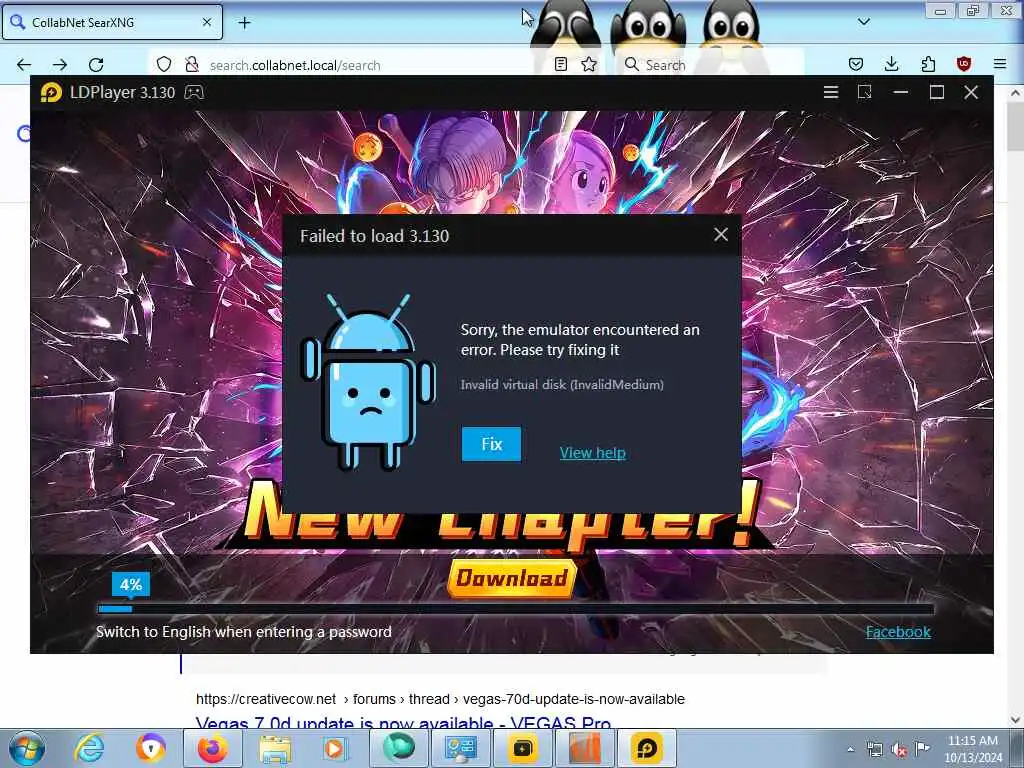Click the tracking protection shield icon
1024x768 pixels.
coord(164,65)
